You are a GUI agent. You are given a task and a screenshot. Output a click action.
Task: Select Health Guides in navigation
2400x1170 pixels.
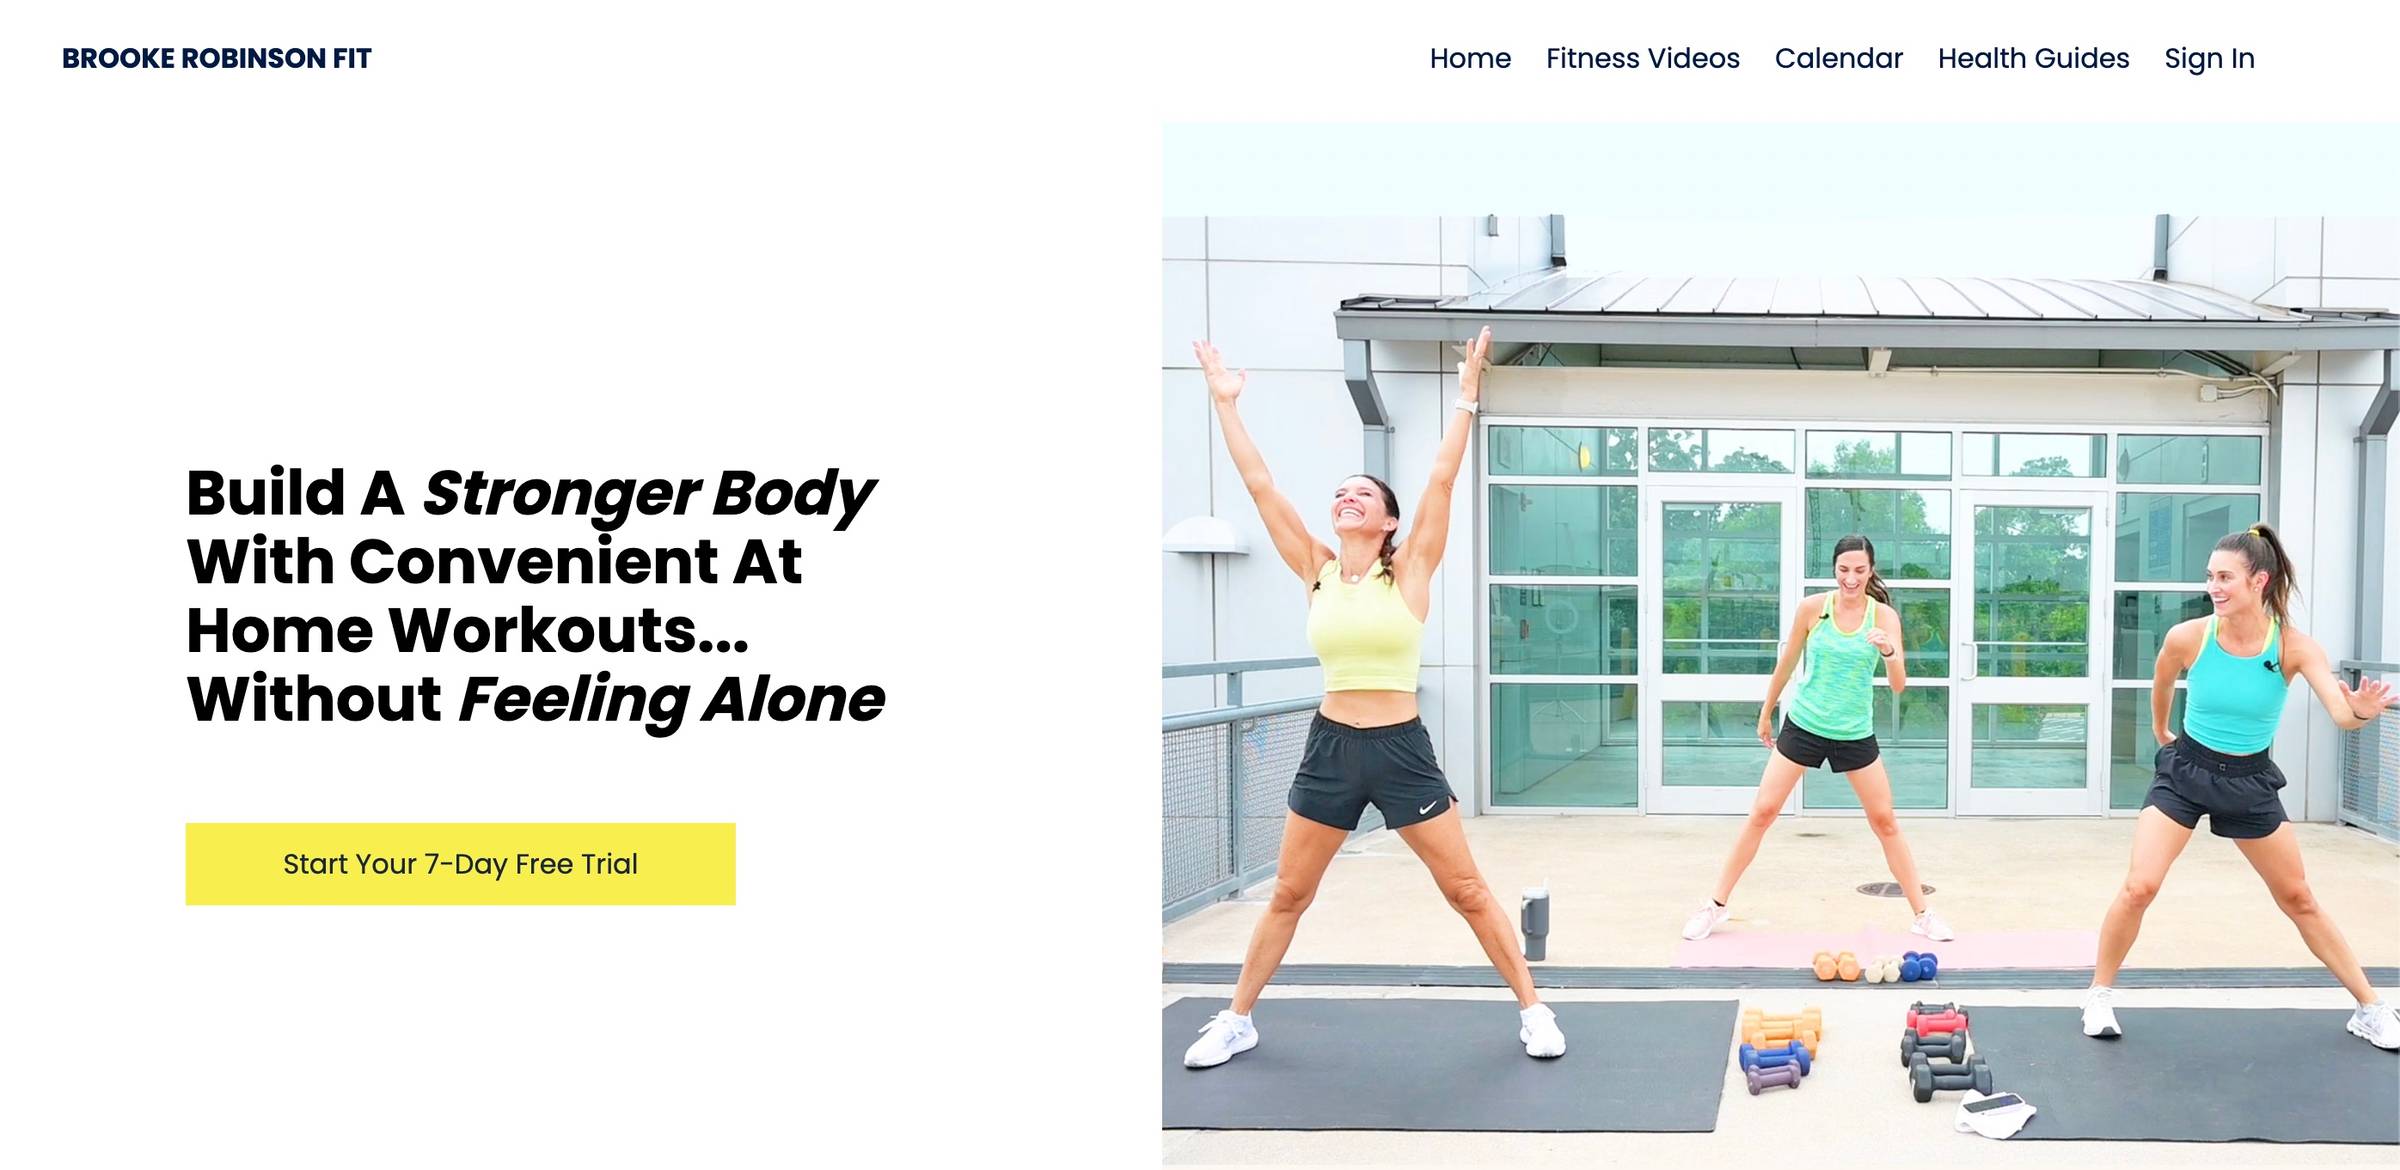[x=2033, y=58]
